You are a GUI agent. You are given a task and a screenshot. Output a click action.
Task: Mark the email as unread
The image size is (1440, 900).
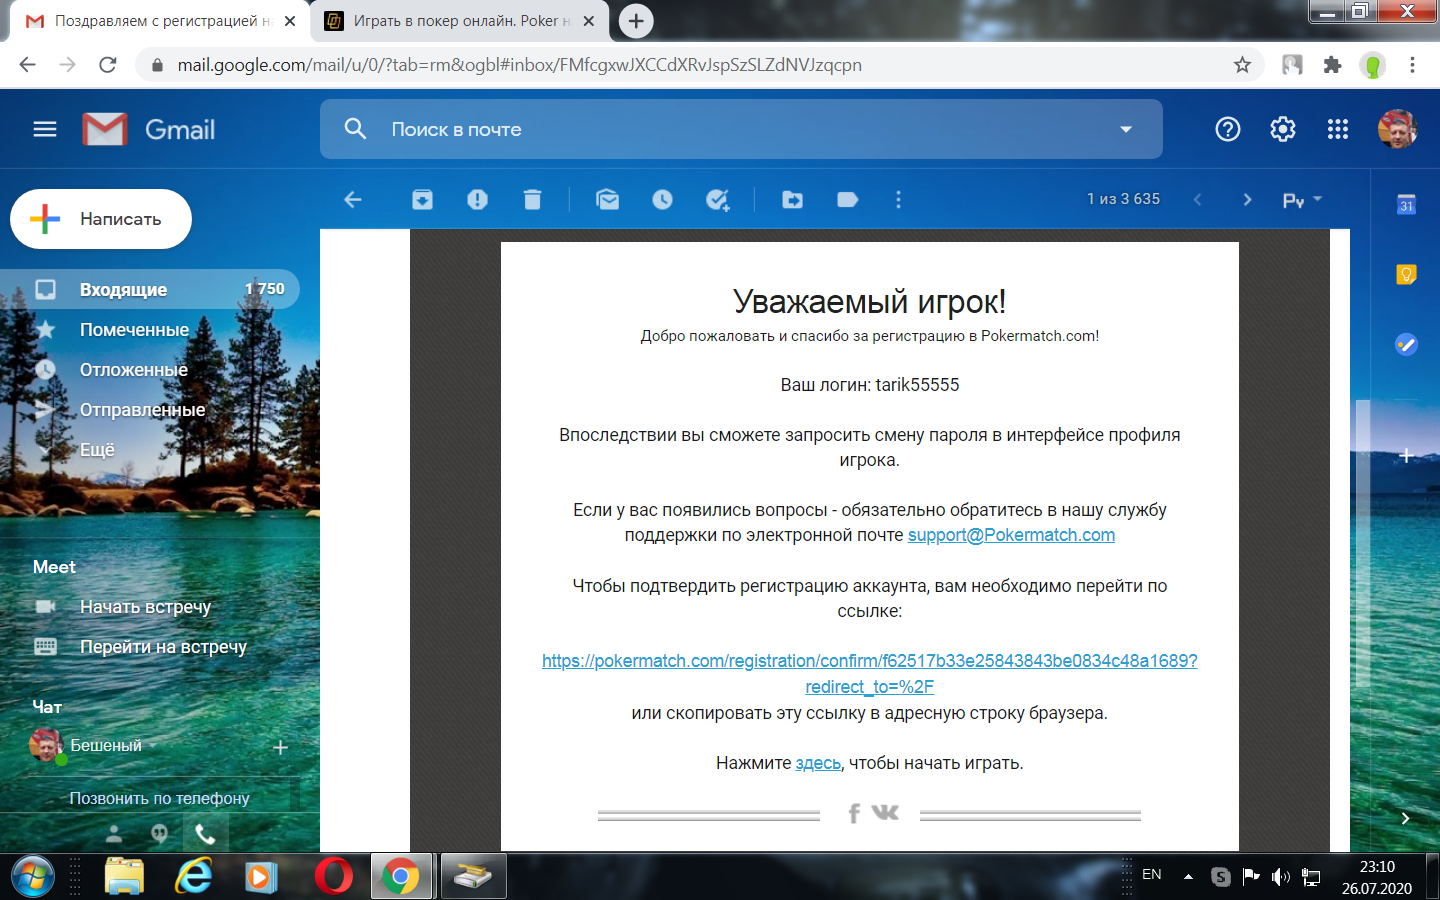[607, 200]
